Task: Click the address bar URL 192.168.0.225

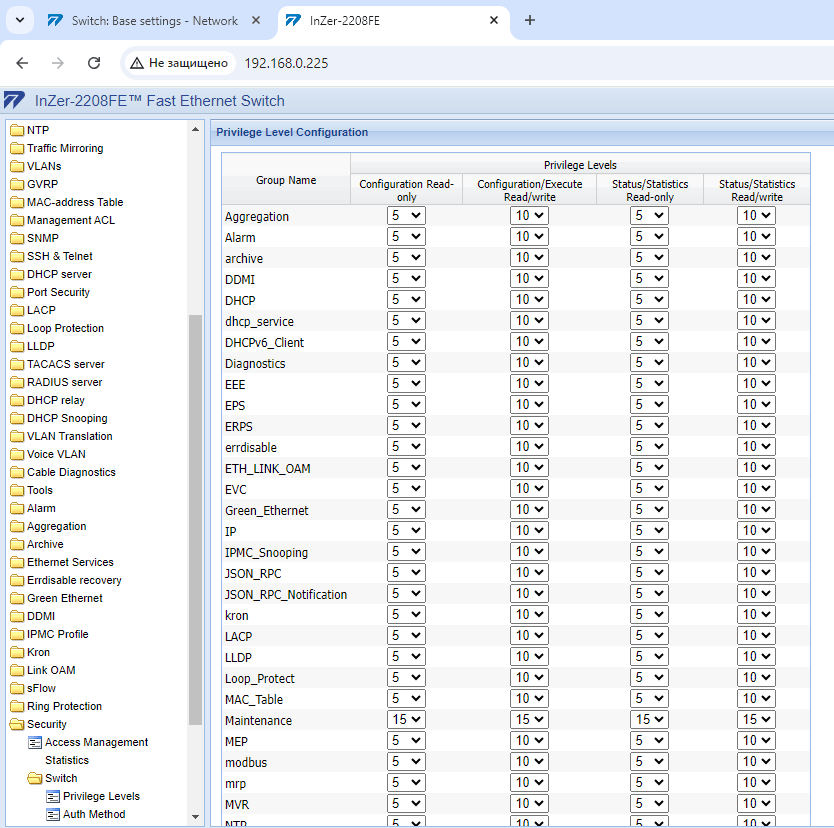Action: click(x=286, y=63)
